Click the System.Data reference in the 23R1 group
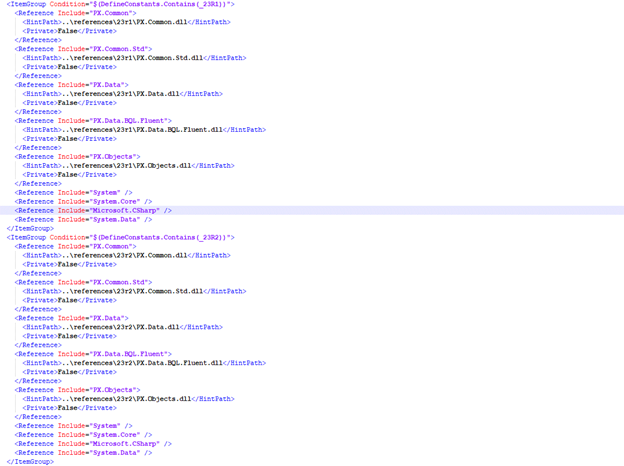This screenshot has height=466, width=624. (x=84, y=220)
